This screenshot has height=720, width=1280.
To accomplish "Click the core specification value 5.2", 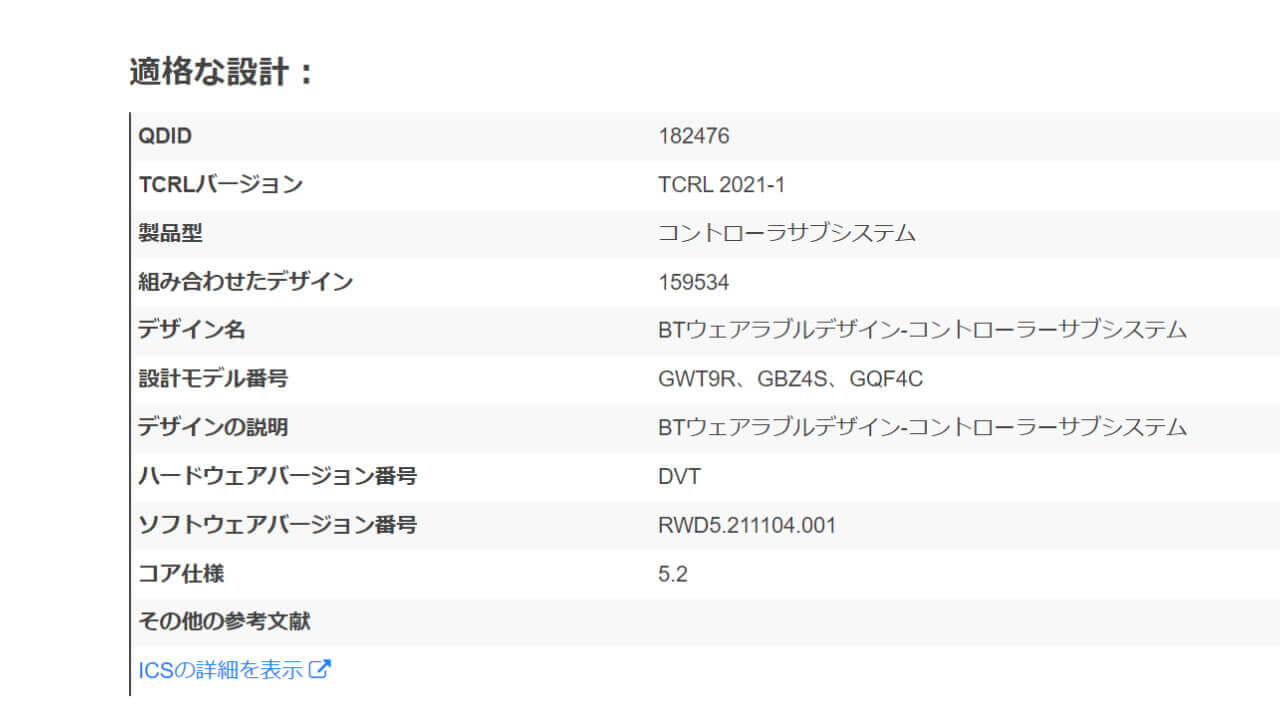I will (x=673, y=574).
